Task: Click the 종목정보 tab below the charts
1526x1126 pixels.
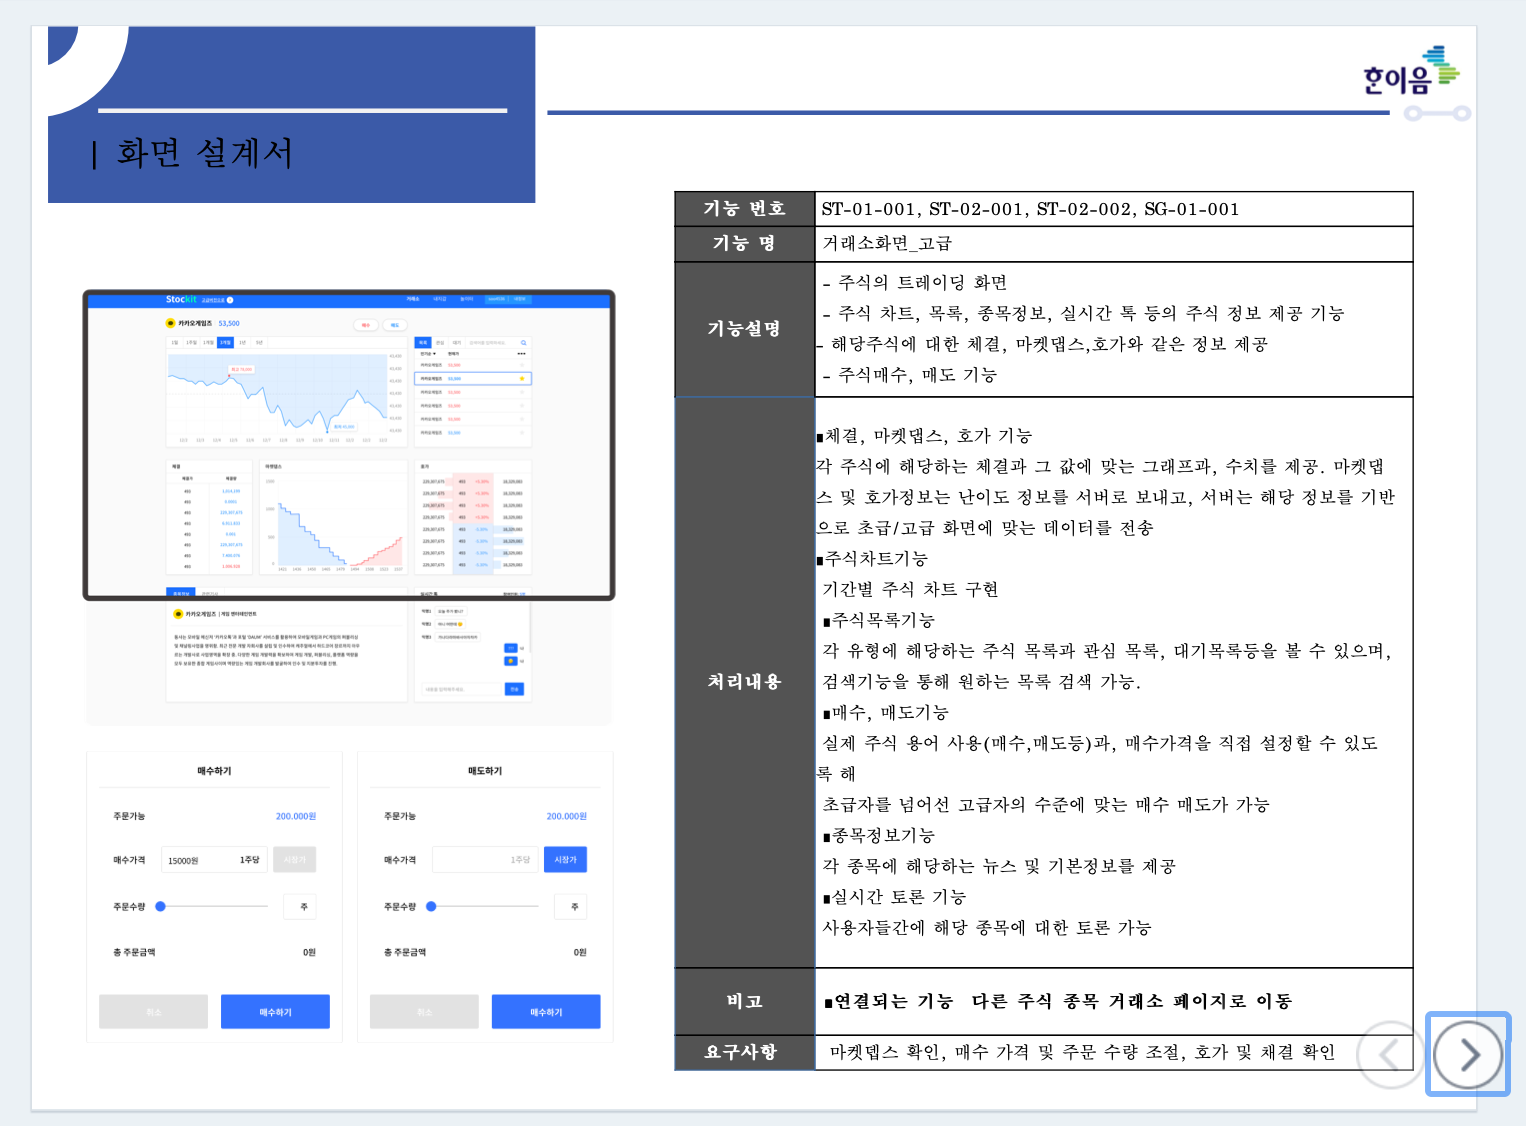Action: (180, 593)
